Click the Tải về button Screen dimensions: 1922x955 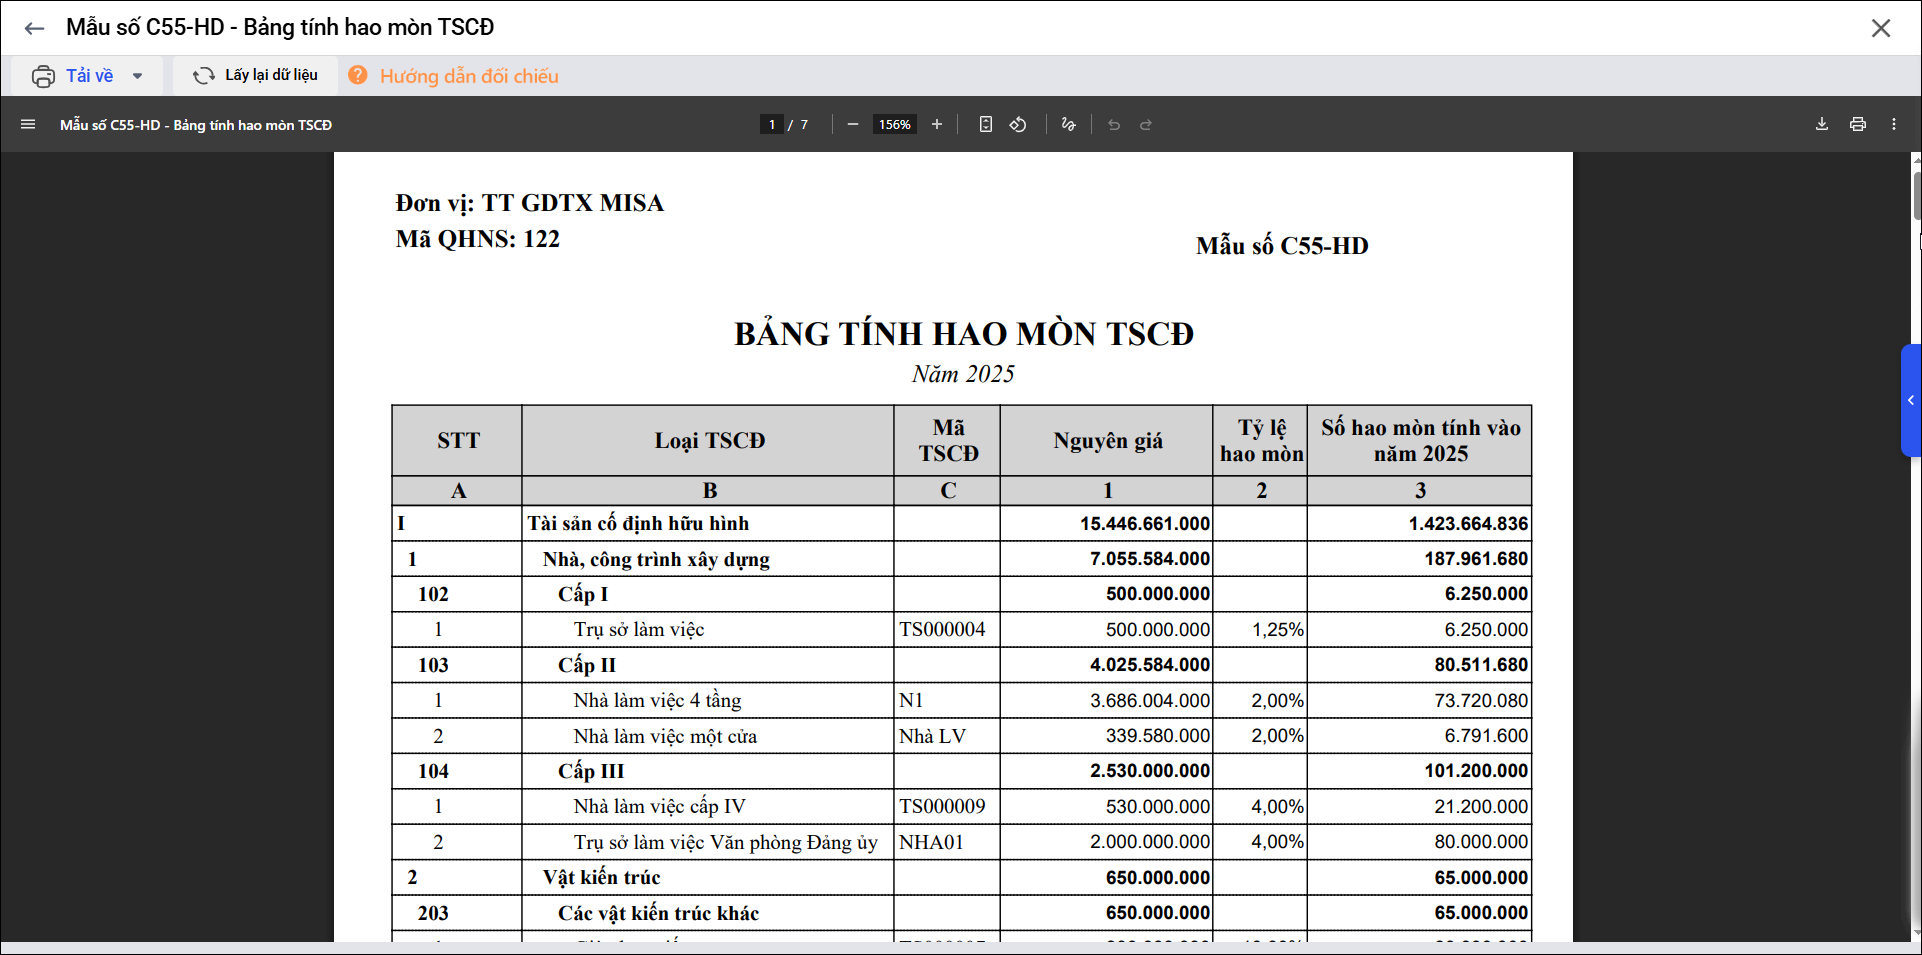tap(75, 76)
